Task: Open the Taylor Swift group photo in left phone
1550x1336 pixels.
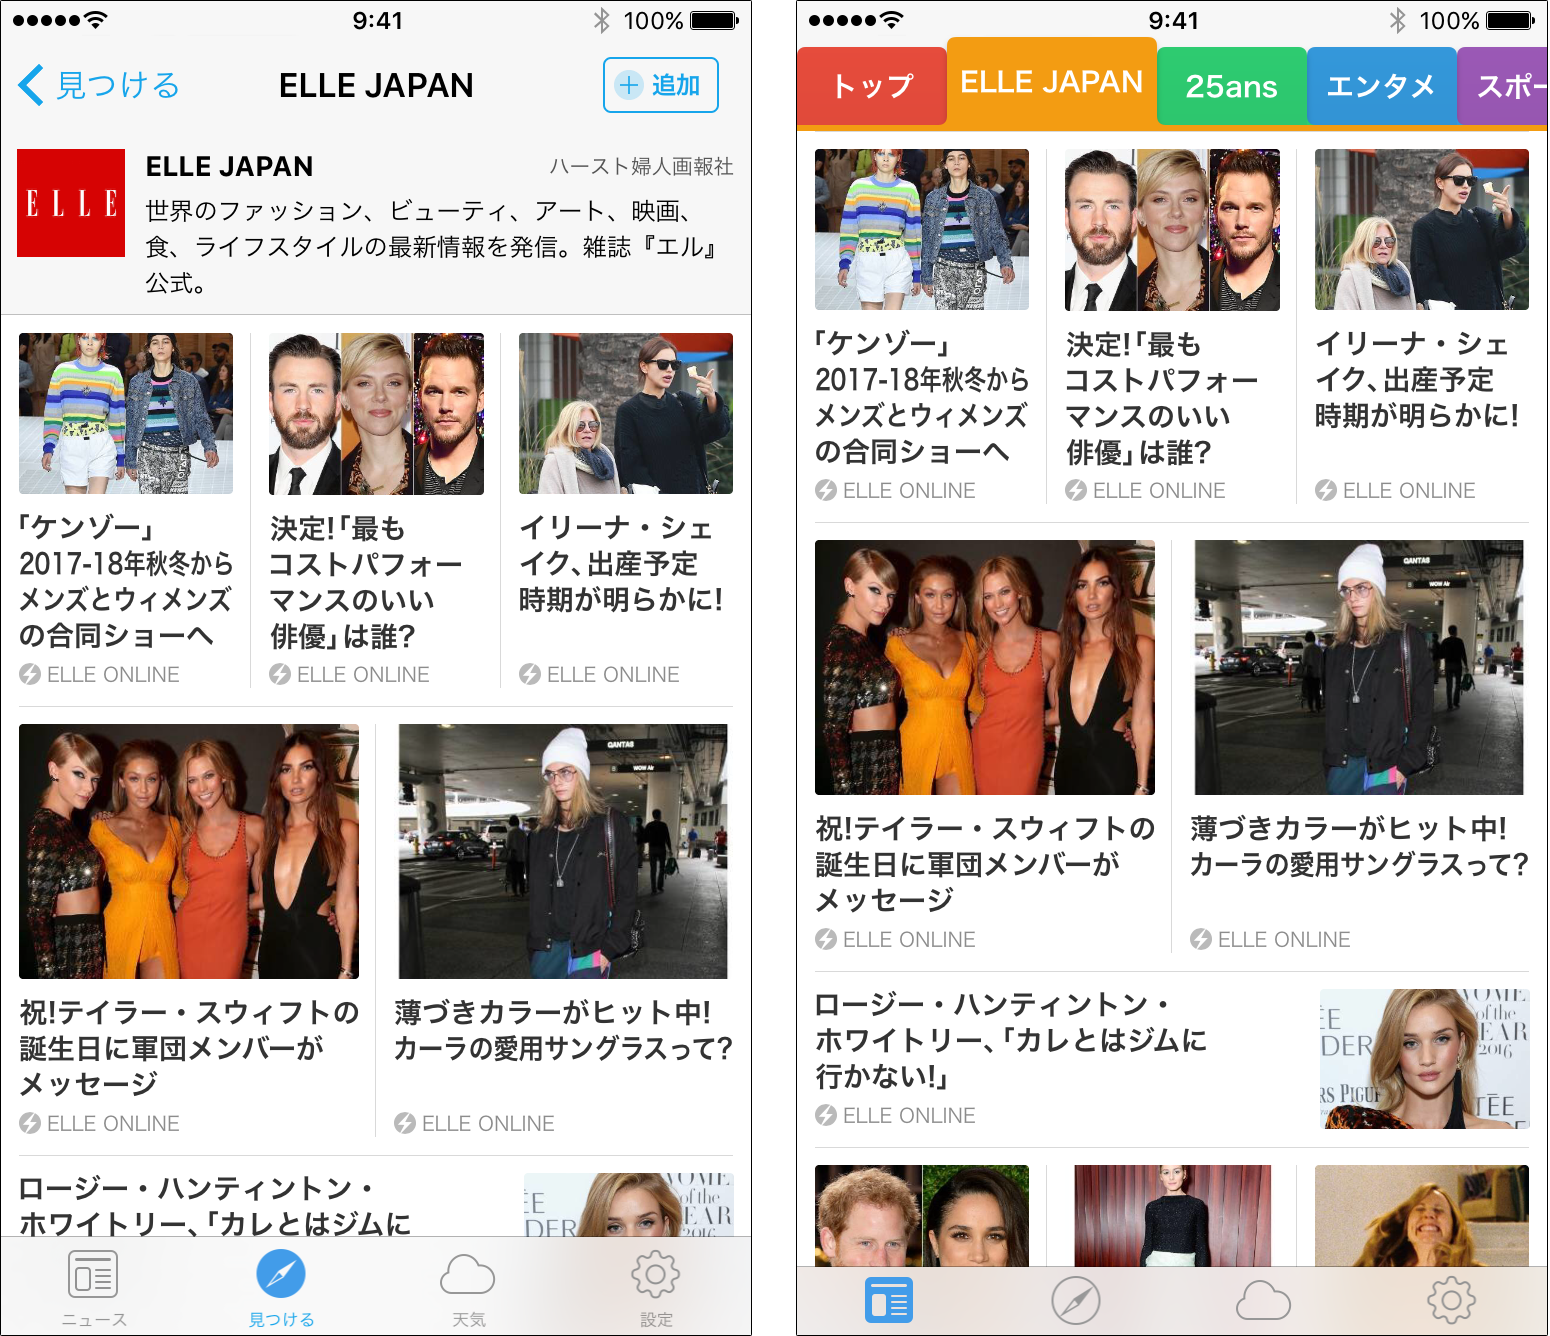Action: pyautogui.click(x=189, y=852)
